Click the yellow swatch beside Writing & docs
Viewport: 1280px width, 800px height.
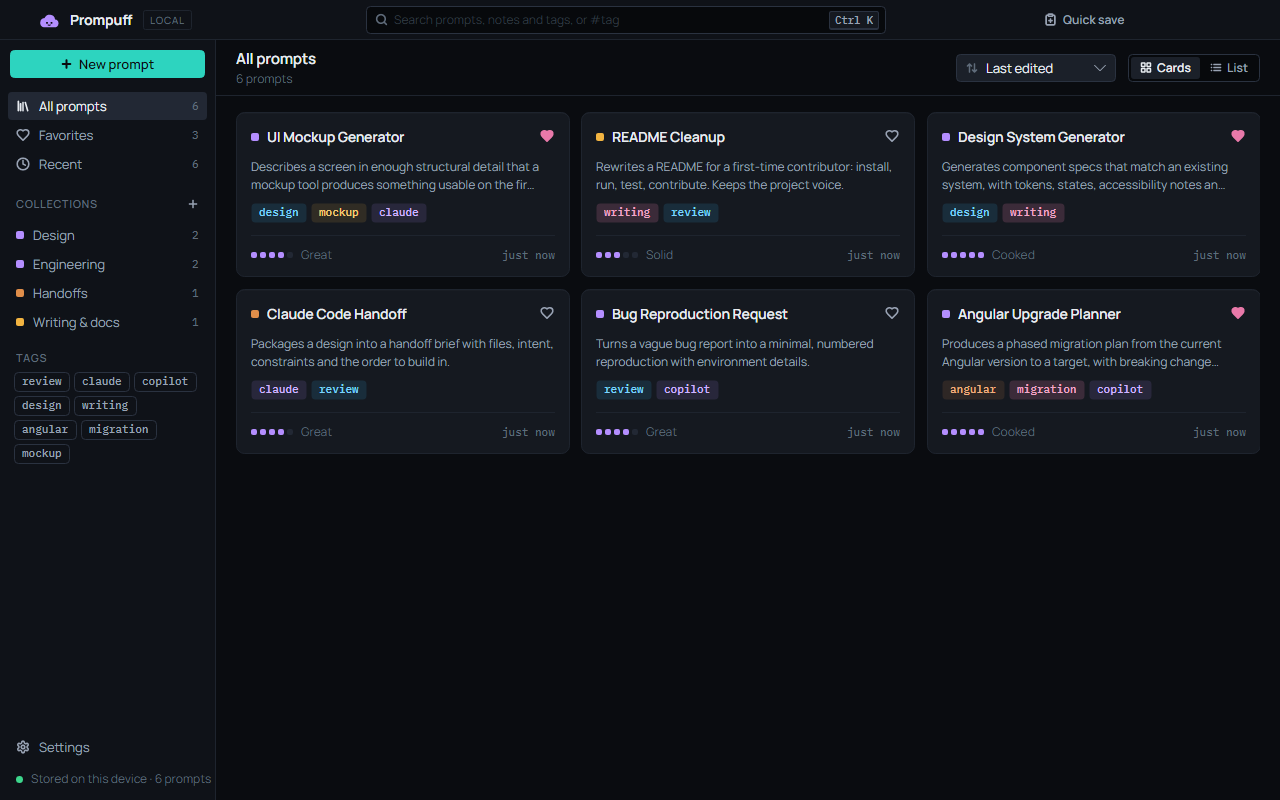[x=20, y=322]
